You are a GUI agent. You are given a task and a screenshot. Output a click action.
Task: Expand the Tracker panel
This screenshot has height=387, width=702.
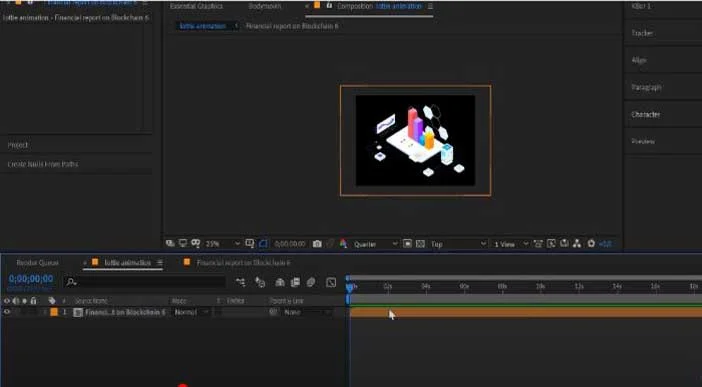pyautogui.click(x=642, y=33)
